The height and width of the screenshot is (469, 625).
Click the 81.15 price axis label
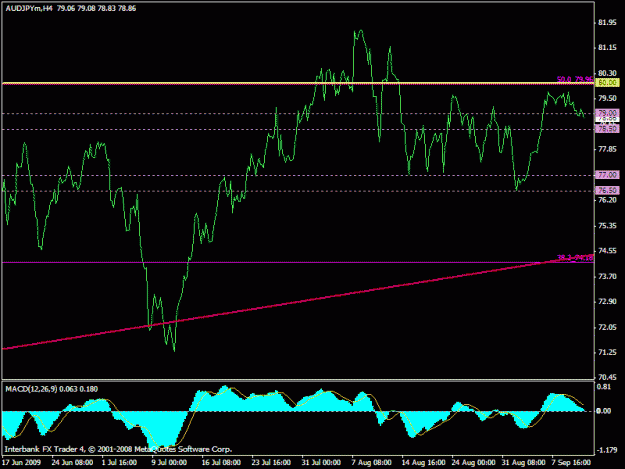click(x=607, y=48)
